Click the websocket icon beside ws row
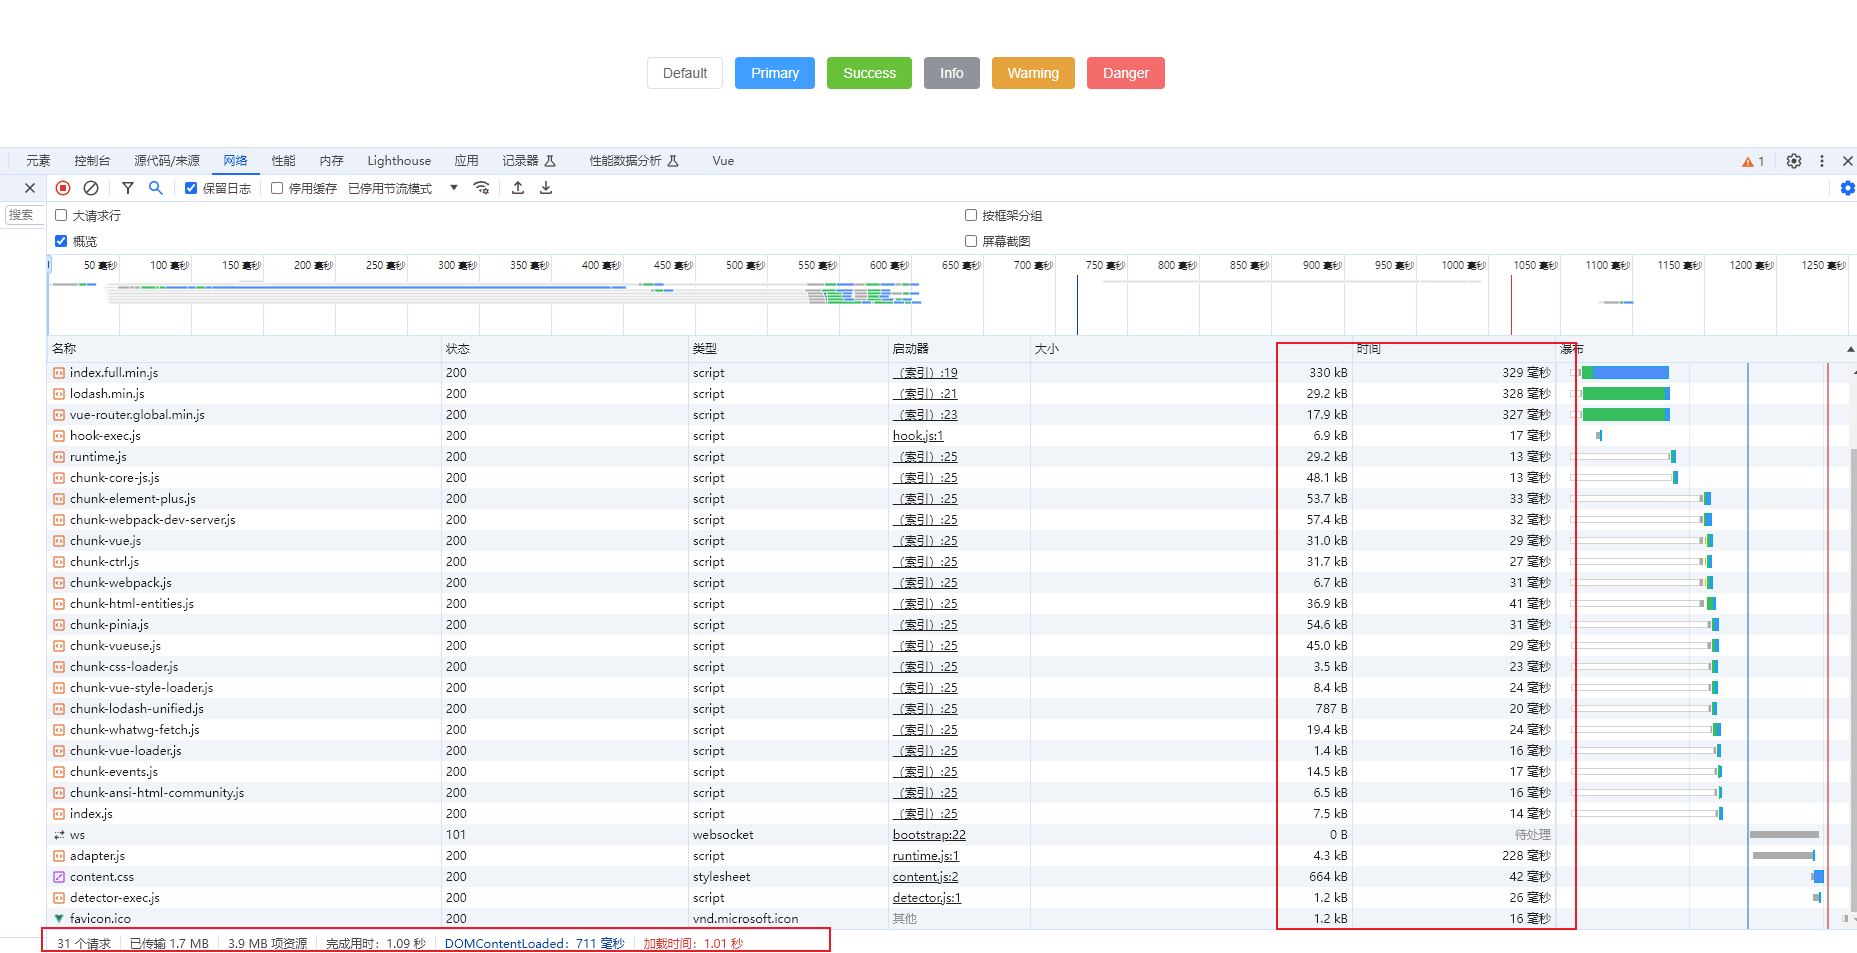 59,835
